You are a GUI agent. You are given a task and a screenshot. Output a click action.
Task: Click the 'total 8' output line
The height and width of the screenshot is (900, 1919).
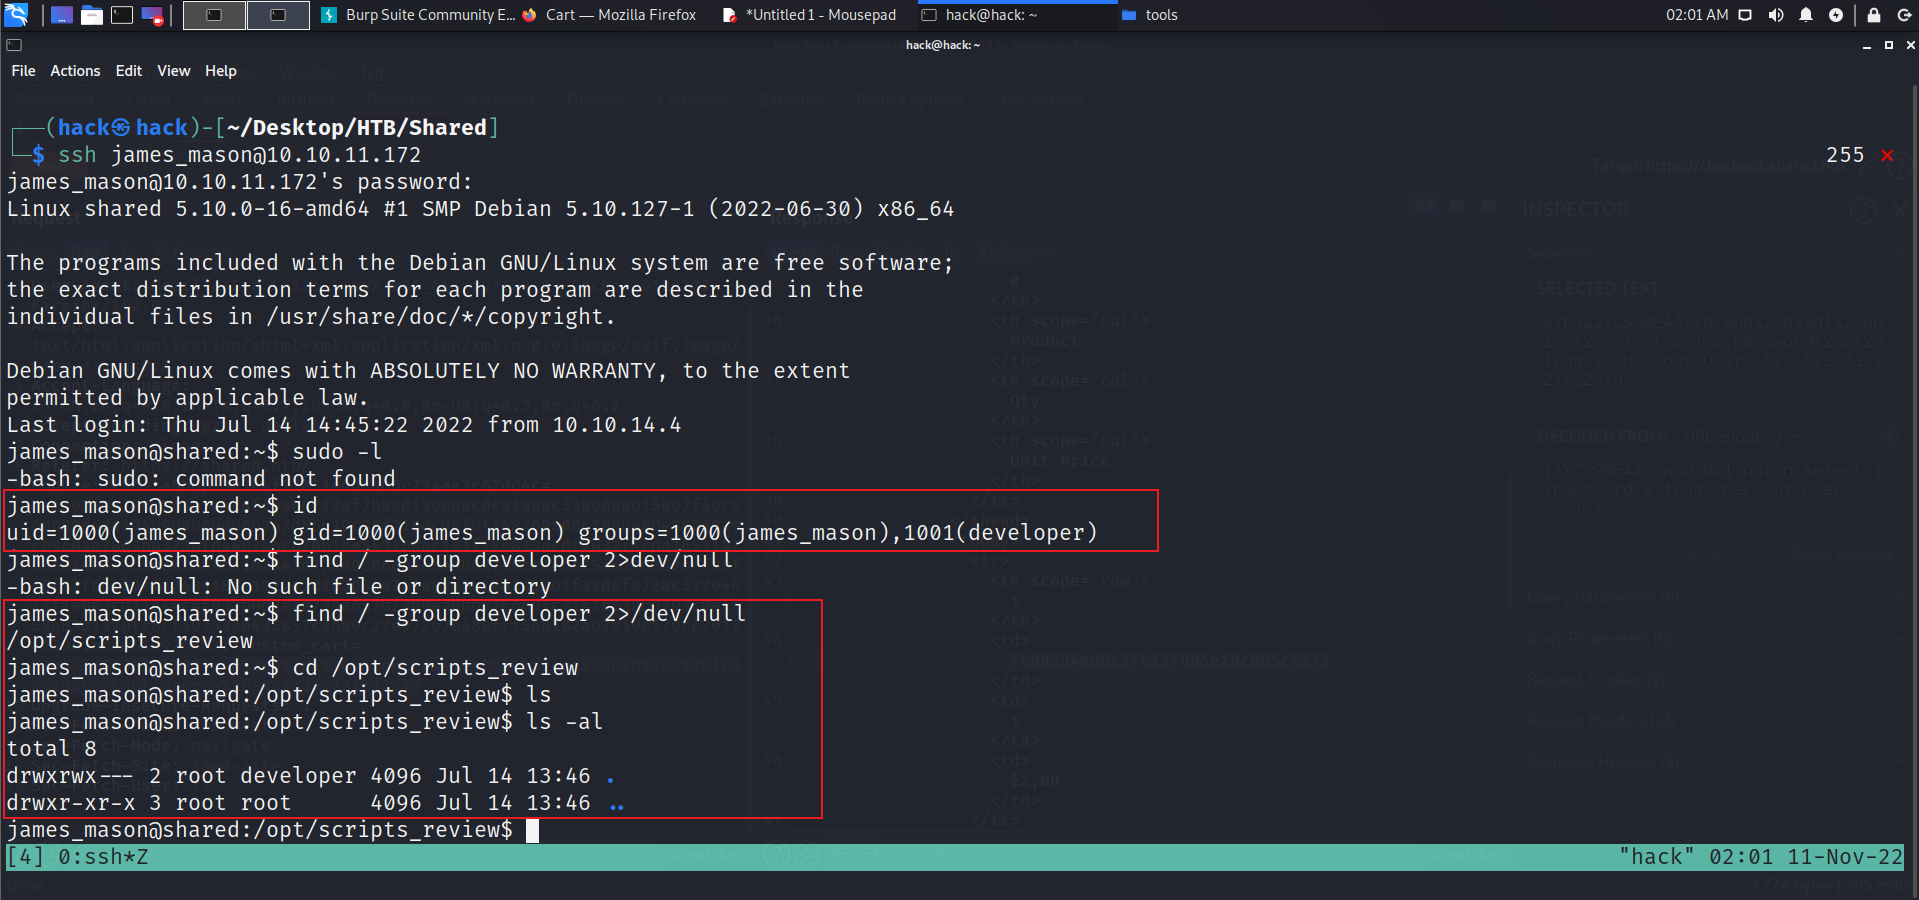tap(52, 749)
